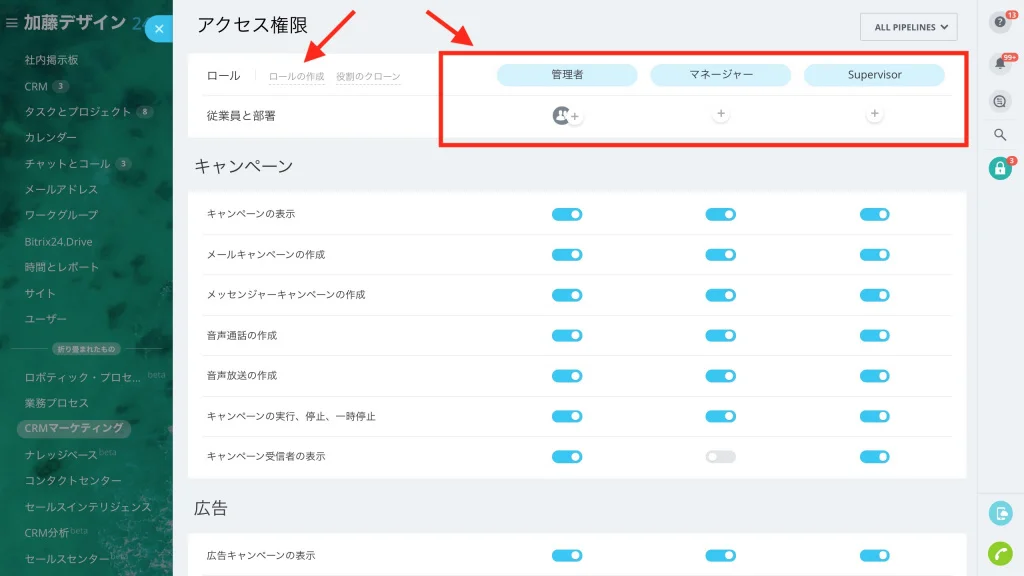Open ロボティック・プロセ... in the sidebar
Screen dimensions: 1024x576
coord(82,377)
